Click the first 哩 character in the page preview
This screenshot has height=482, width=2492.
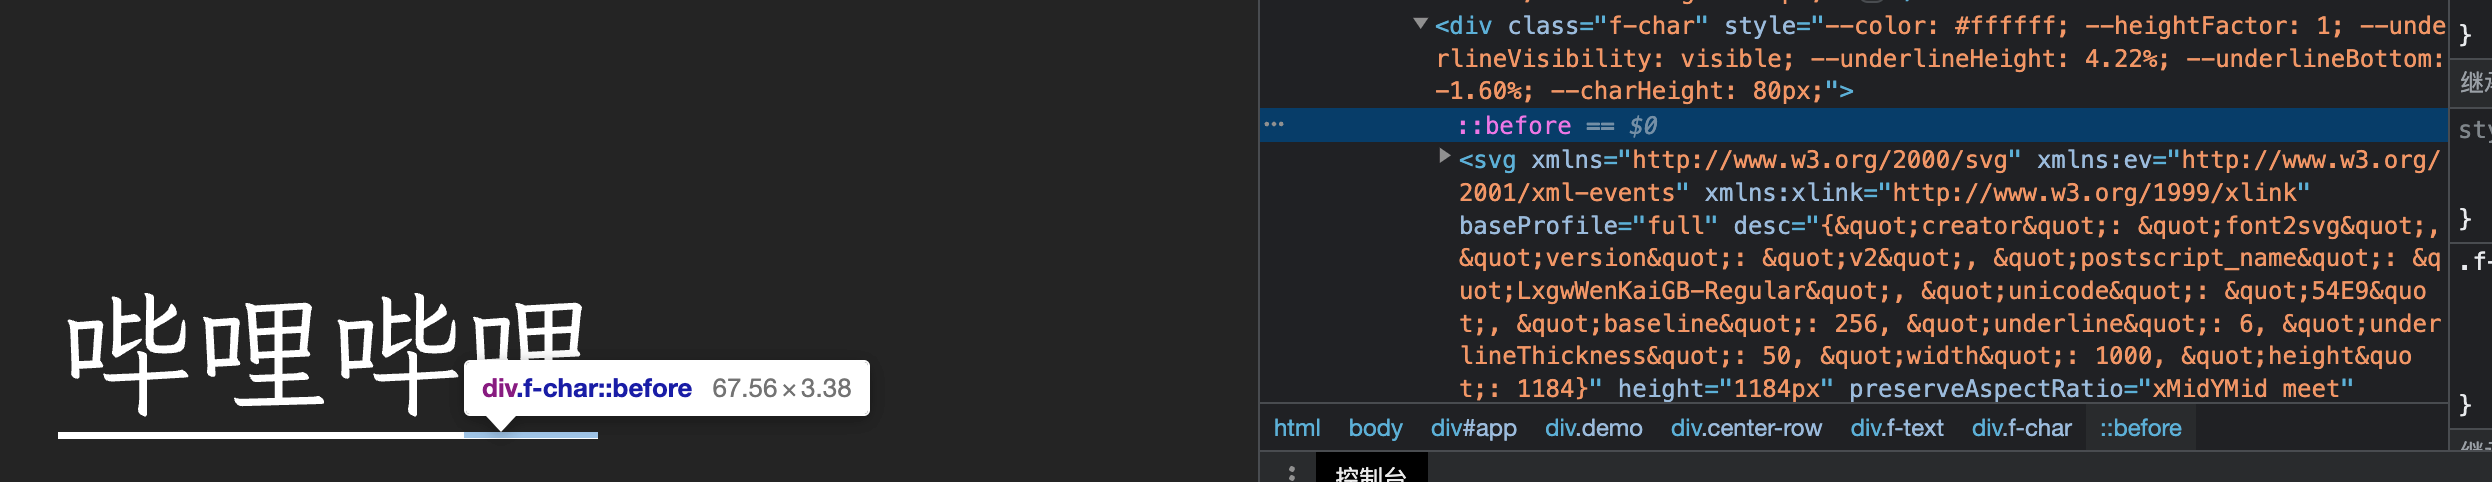tap(262, 354)
